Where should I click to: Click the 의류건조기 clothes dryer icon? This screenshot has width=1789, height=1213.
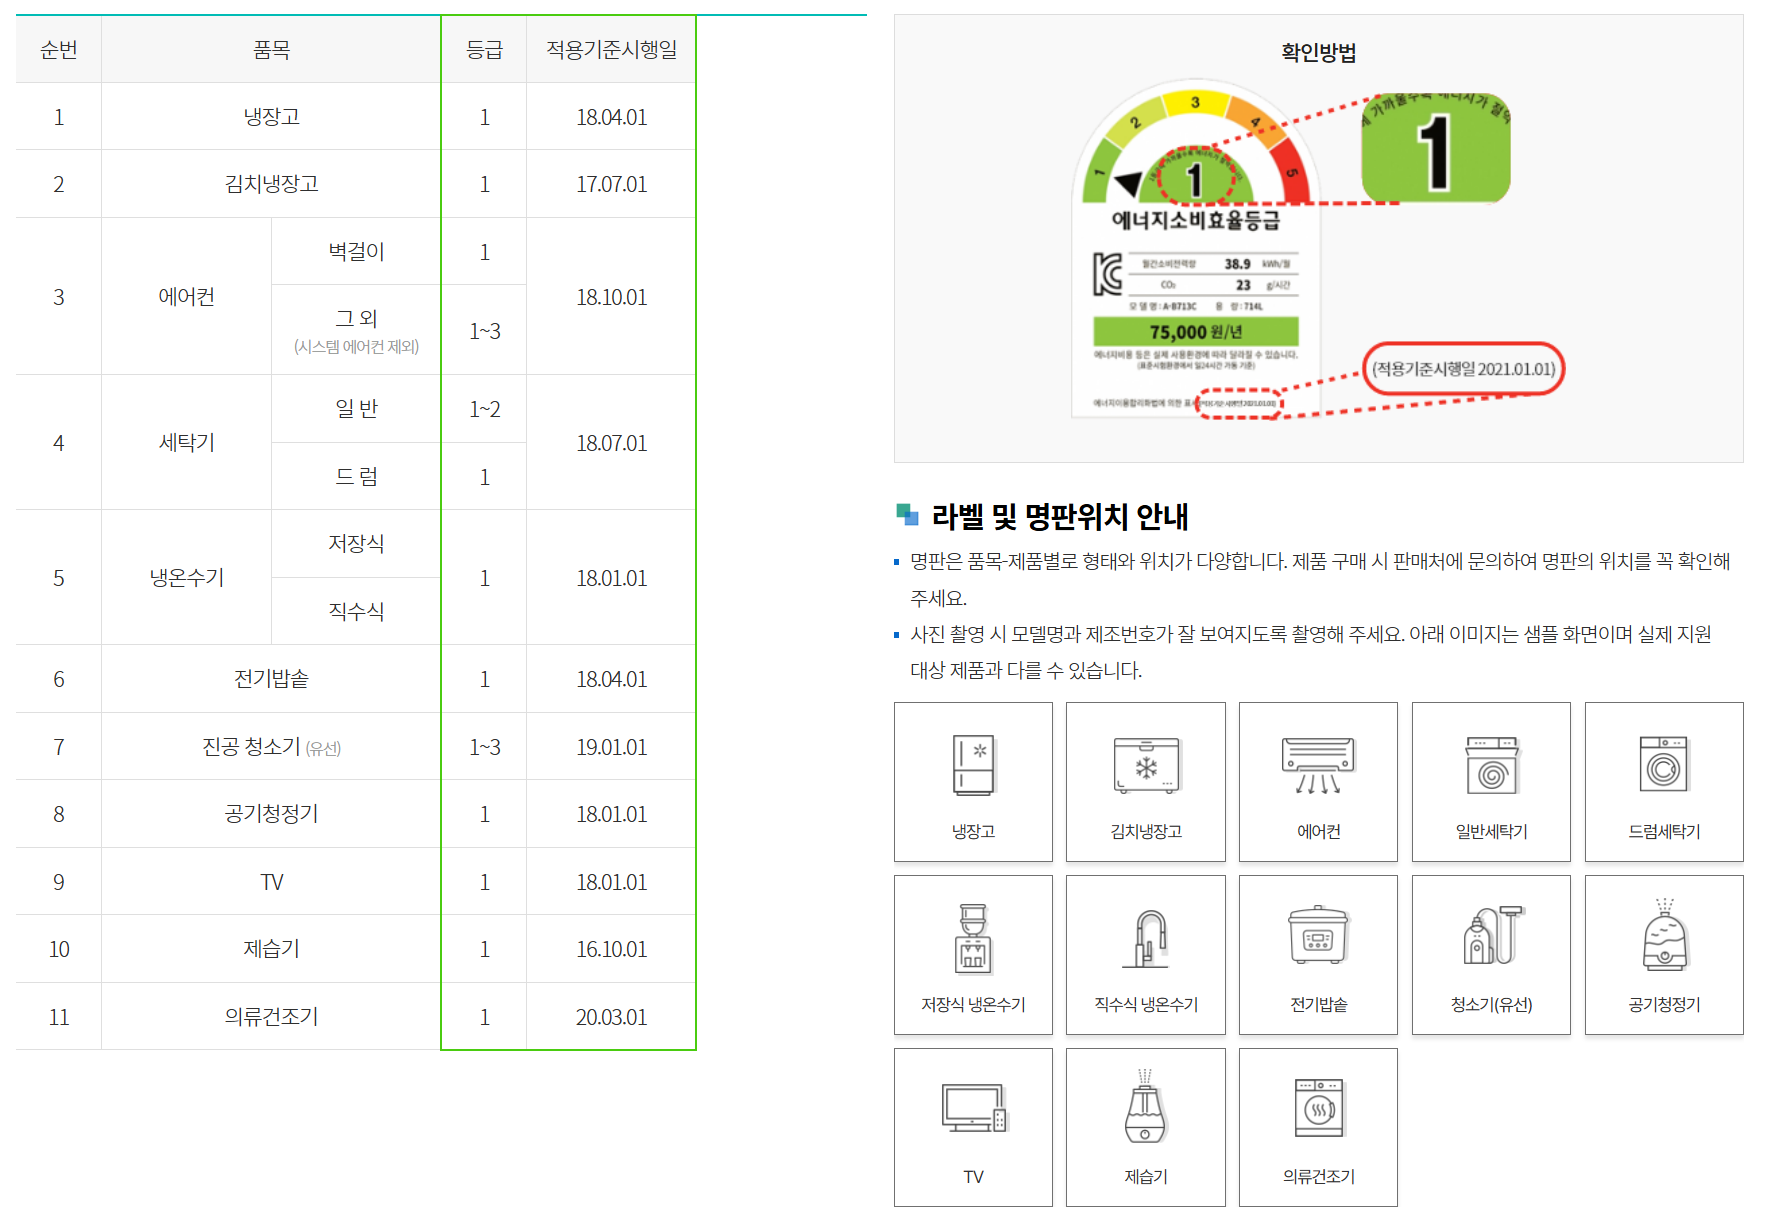coord(1318,1126)
